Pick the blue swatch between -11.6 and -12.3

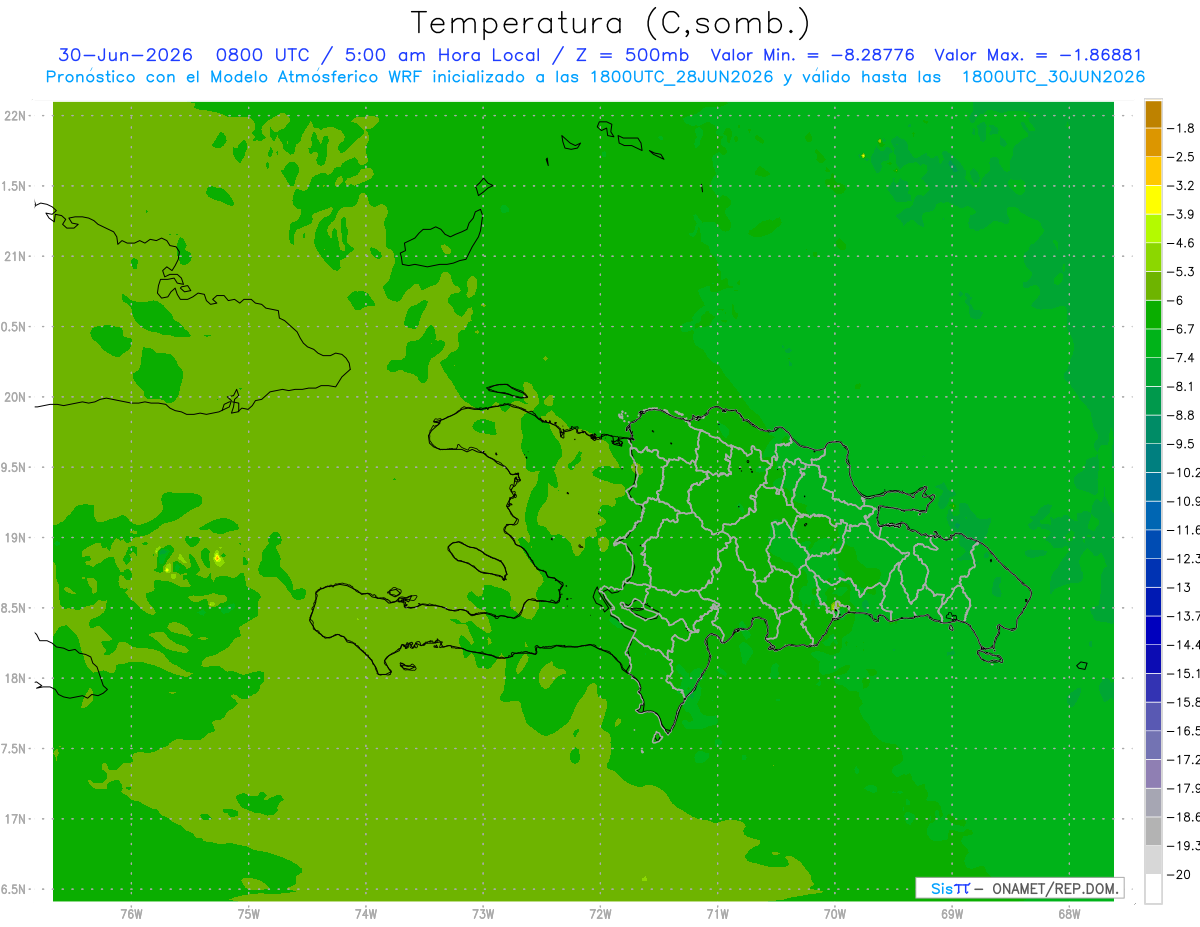(1153, 544)
